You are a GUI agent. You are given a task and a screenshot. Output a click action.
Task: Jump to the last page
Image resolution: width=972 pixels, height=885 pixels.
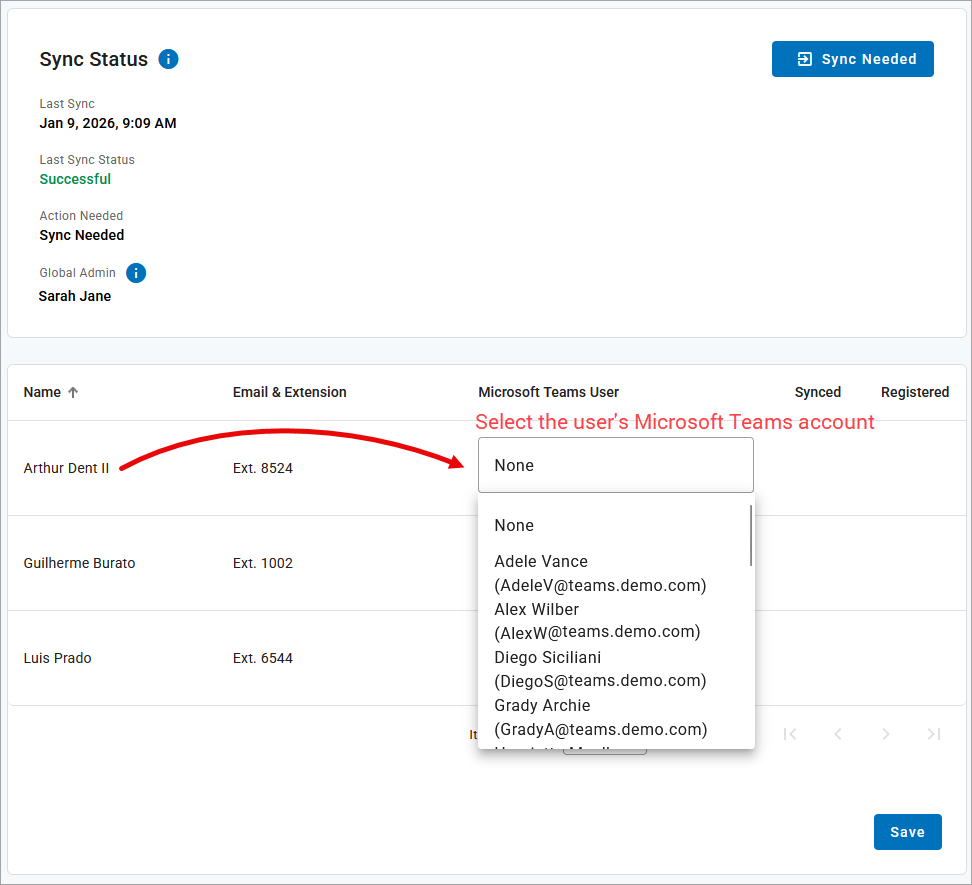click(934, 734)
